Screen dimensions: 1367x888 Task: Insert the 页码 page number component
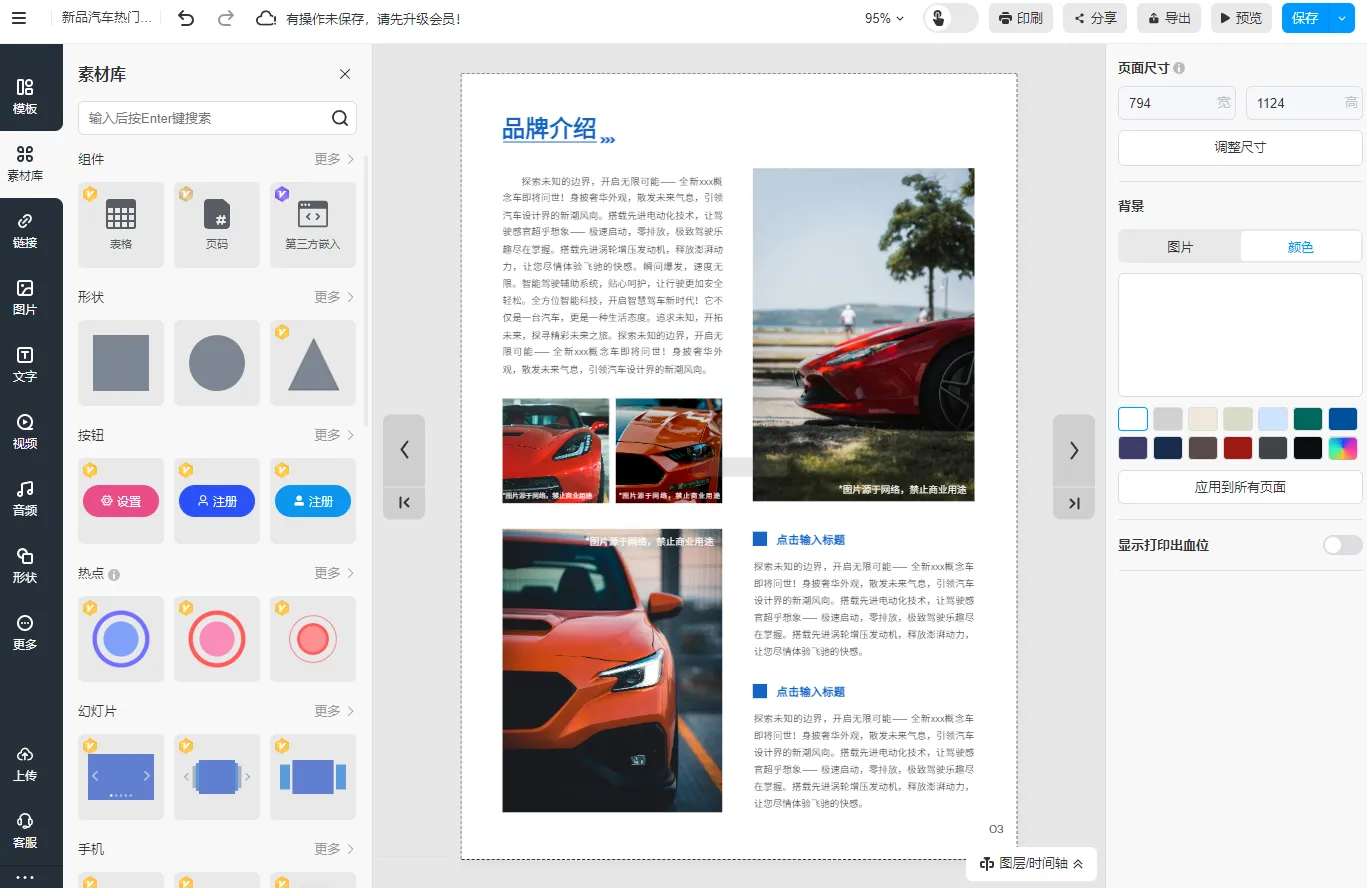(217, 224)
